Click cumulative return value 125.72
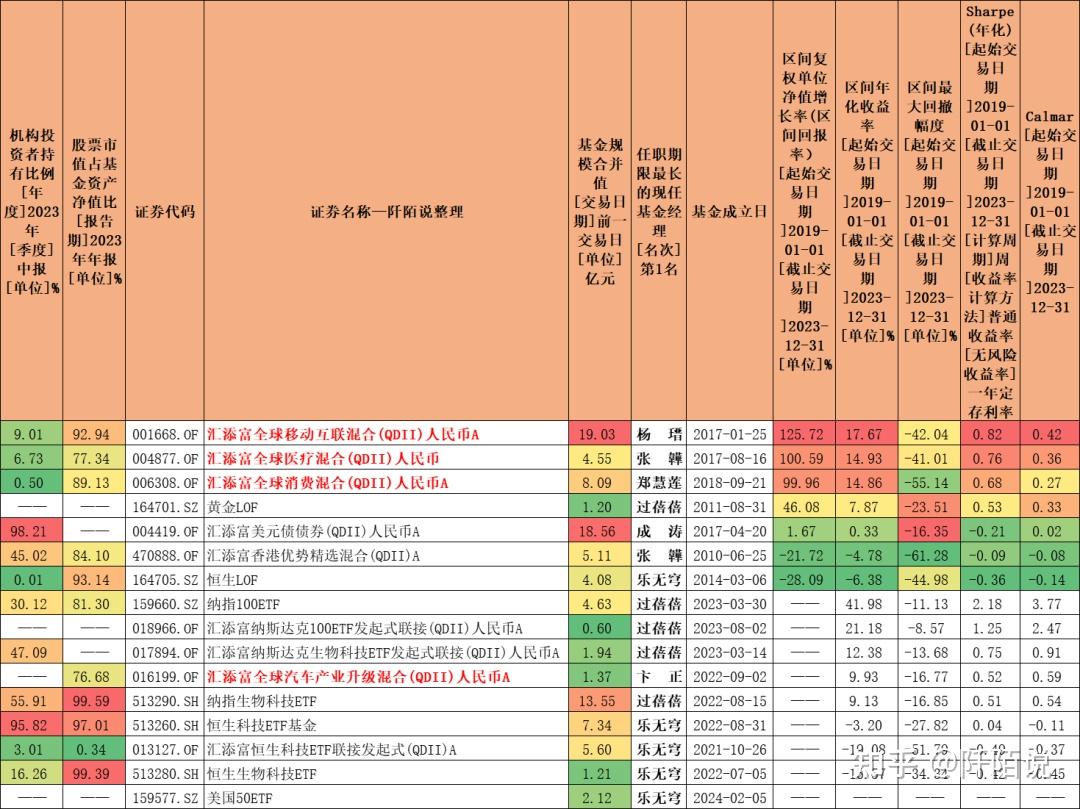This screenshot has height=809, width=1080. [x=804, y=434]
